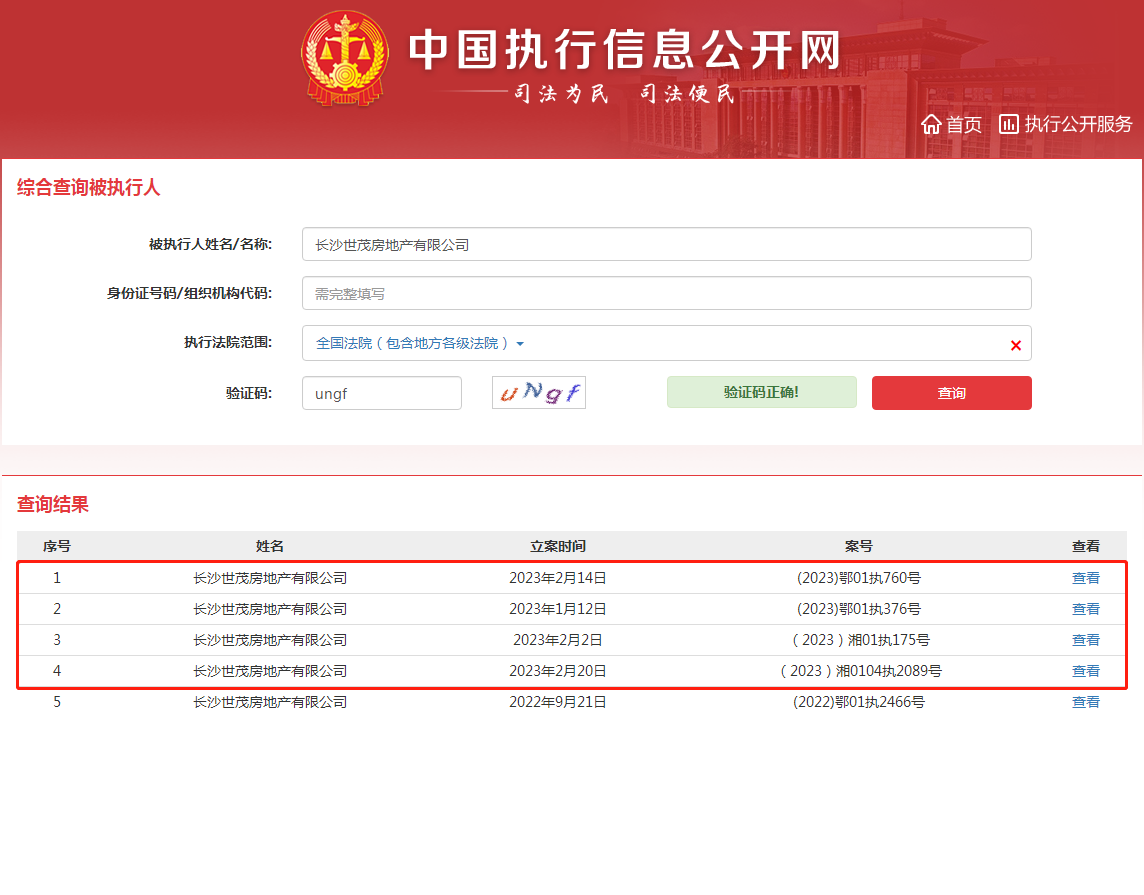
Task: Refresh the captcha image uNgf
Action: (x=538, y=392)
